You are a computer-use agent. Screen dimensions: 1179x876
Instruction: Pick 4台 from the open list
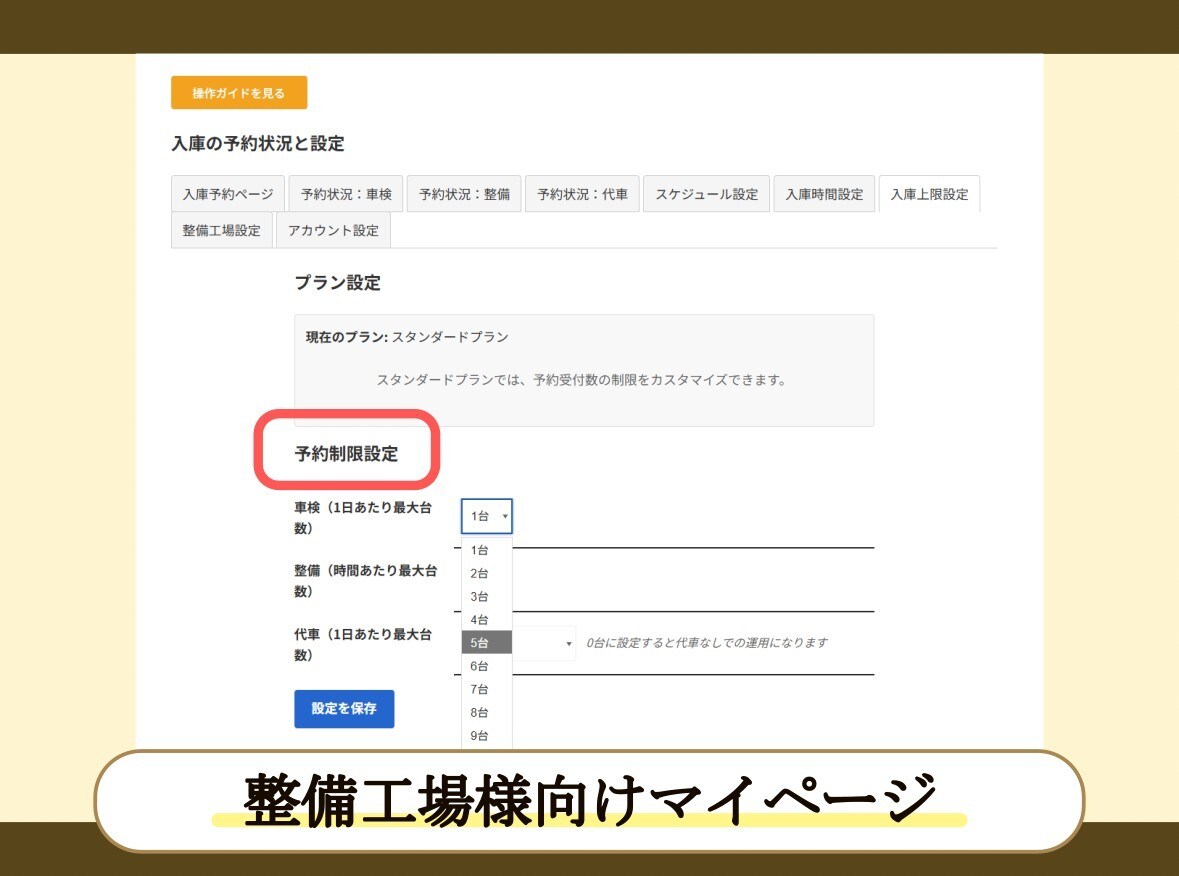pos(486,620)
